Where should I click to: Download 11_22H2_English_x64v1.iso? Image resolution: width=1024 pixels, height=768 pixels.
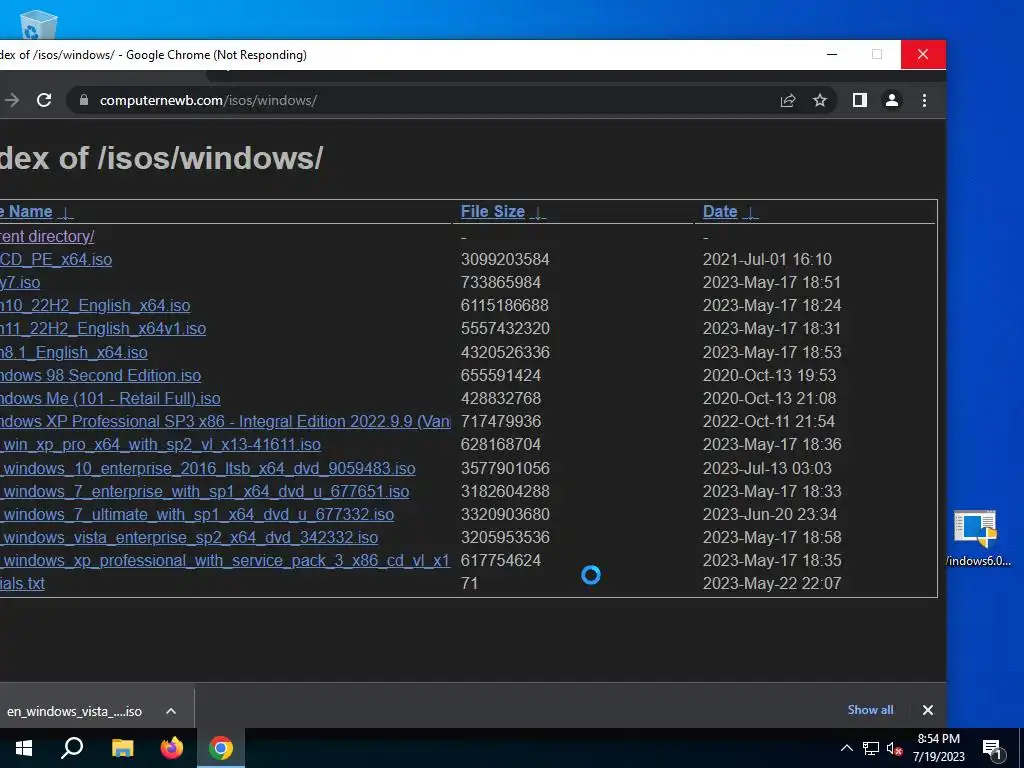tap(103, 328)
